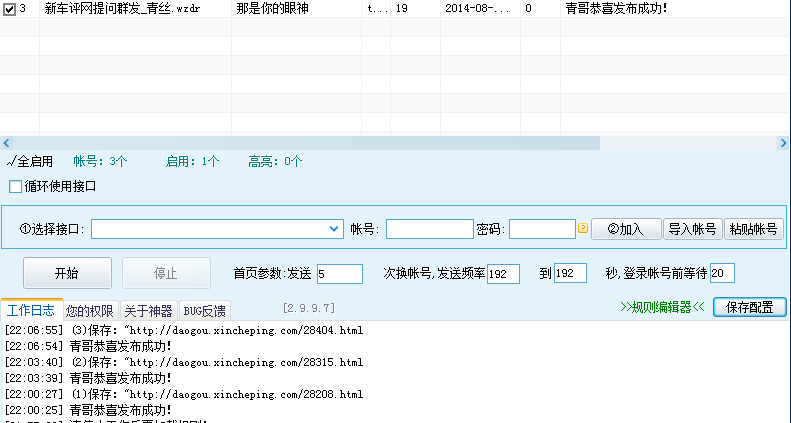This screenshot has height=423, width=791.
Task: Click the horizontal scrollbar left arrow
Action: pos(7,143)
